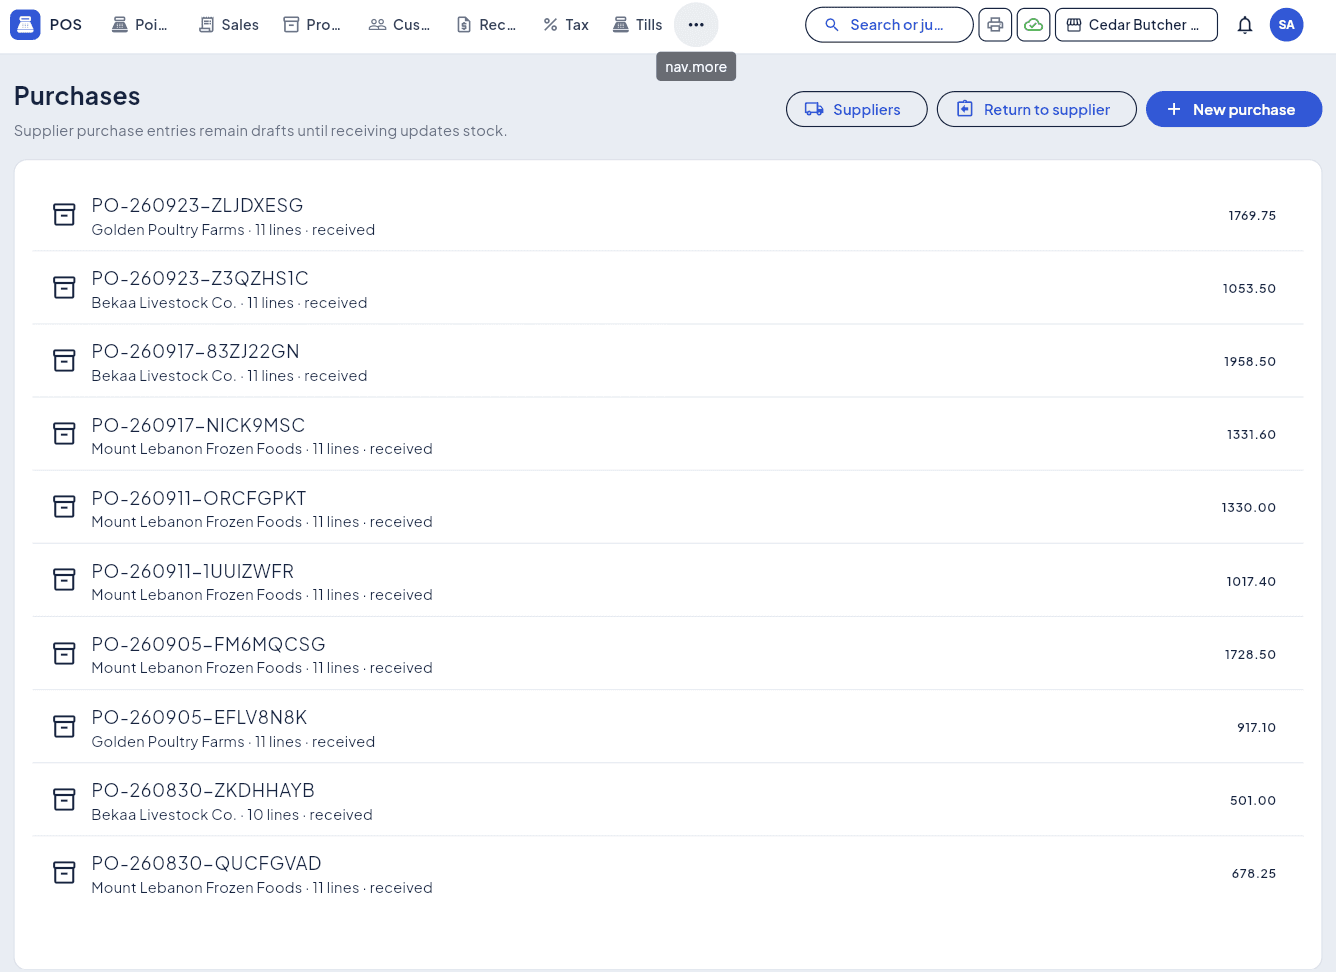Open purchase order PO-260917-83ZJ22GN

pyautogui.click(x=668, y=361)
